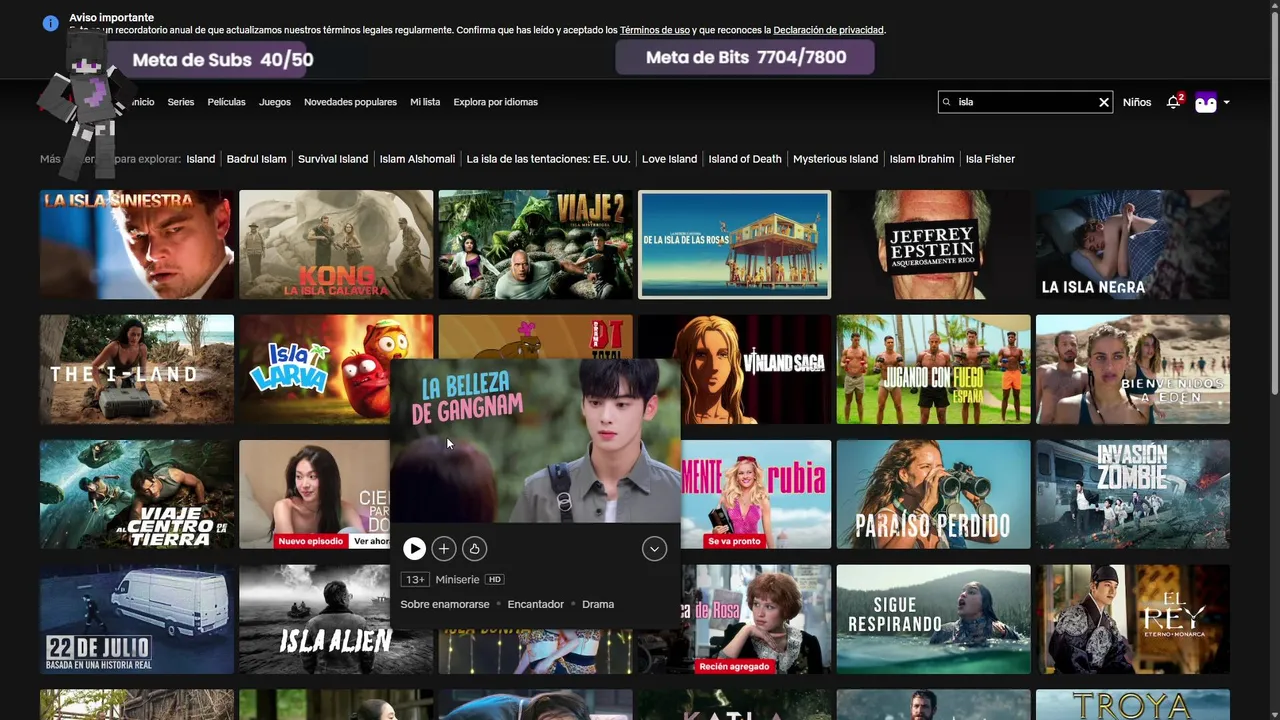Screen dimensions: 1280x720
Task: Open notifications bell
Action: [1174, 102]
